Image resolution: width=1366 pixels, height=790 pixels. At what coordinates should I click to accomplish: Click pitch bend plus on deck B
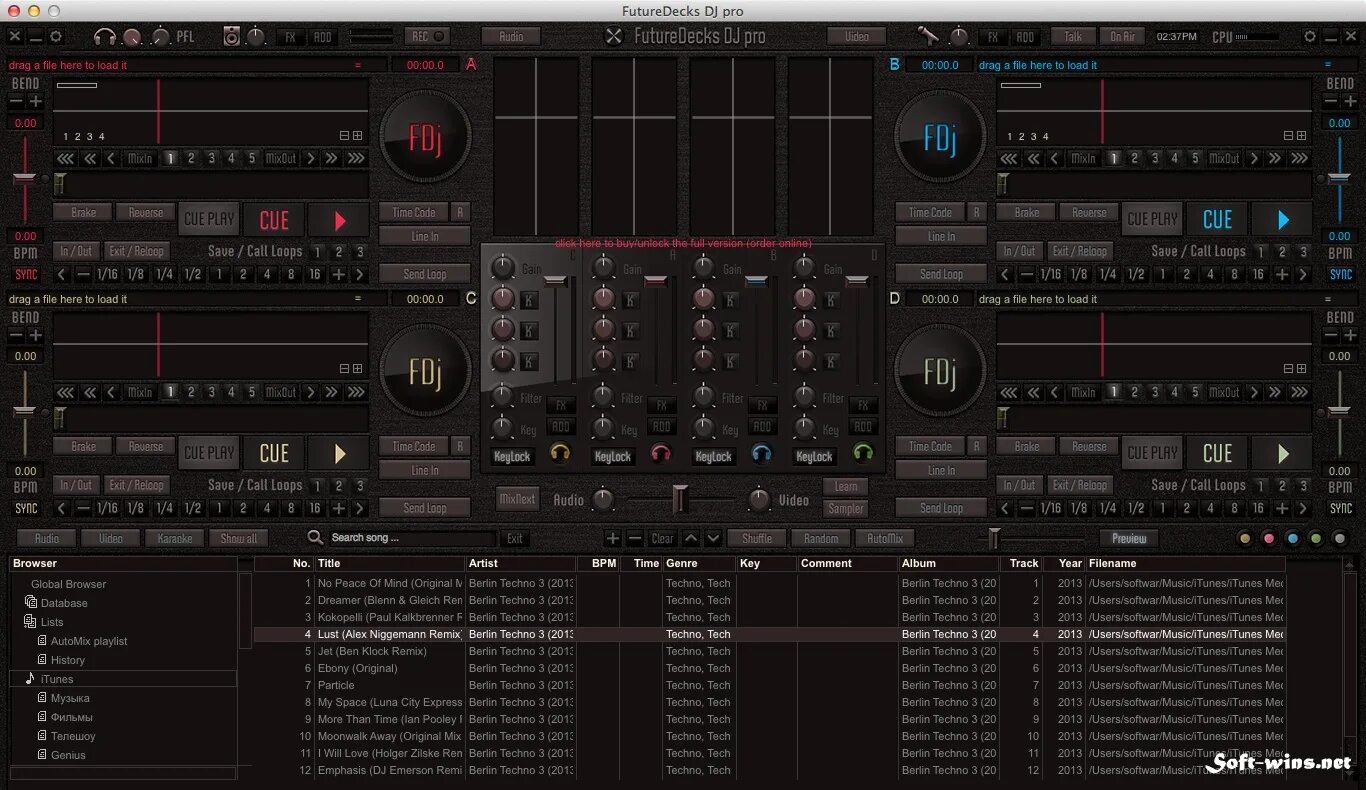(x=1350, y=101)
